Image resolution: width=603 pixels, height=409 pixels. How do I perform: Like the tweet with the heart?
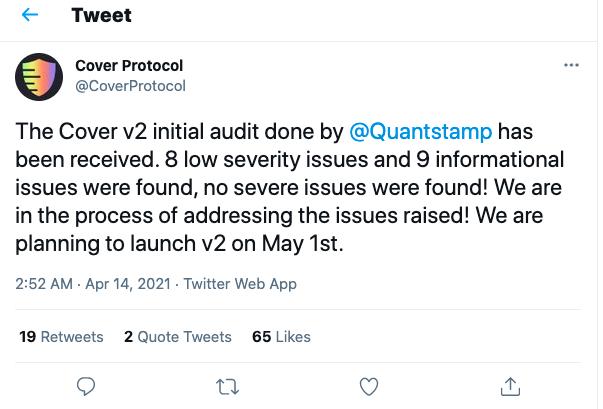(x=369, y=386)
